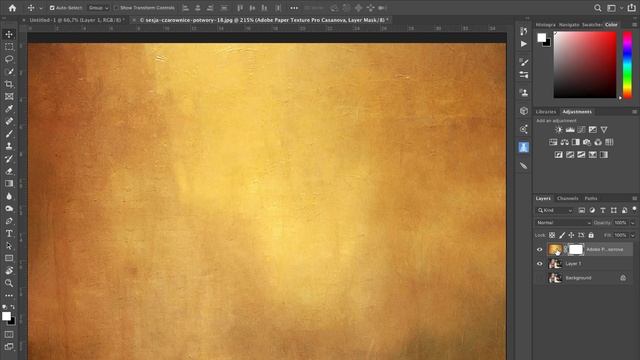Viewport: 640px width, 360px height.
Task: Add a Levels adjustment
Action: [570, 130]
